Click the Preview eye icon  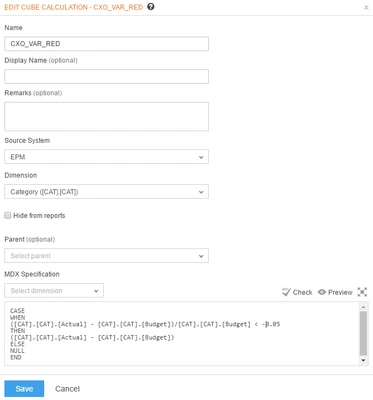tap(322, 292)
